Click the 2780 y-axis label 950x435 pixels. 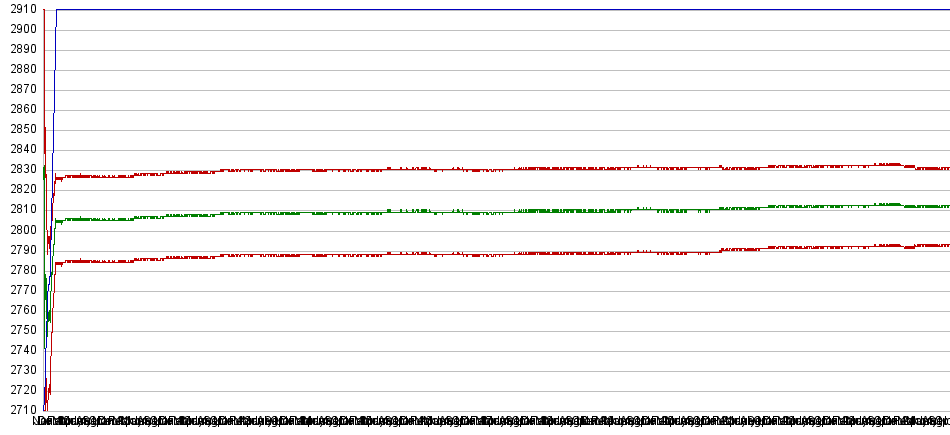click(22, 269)
